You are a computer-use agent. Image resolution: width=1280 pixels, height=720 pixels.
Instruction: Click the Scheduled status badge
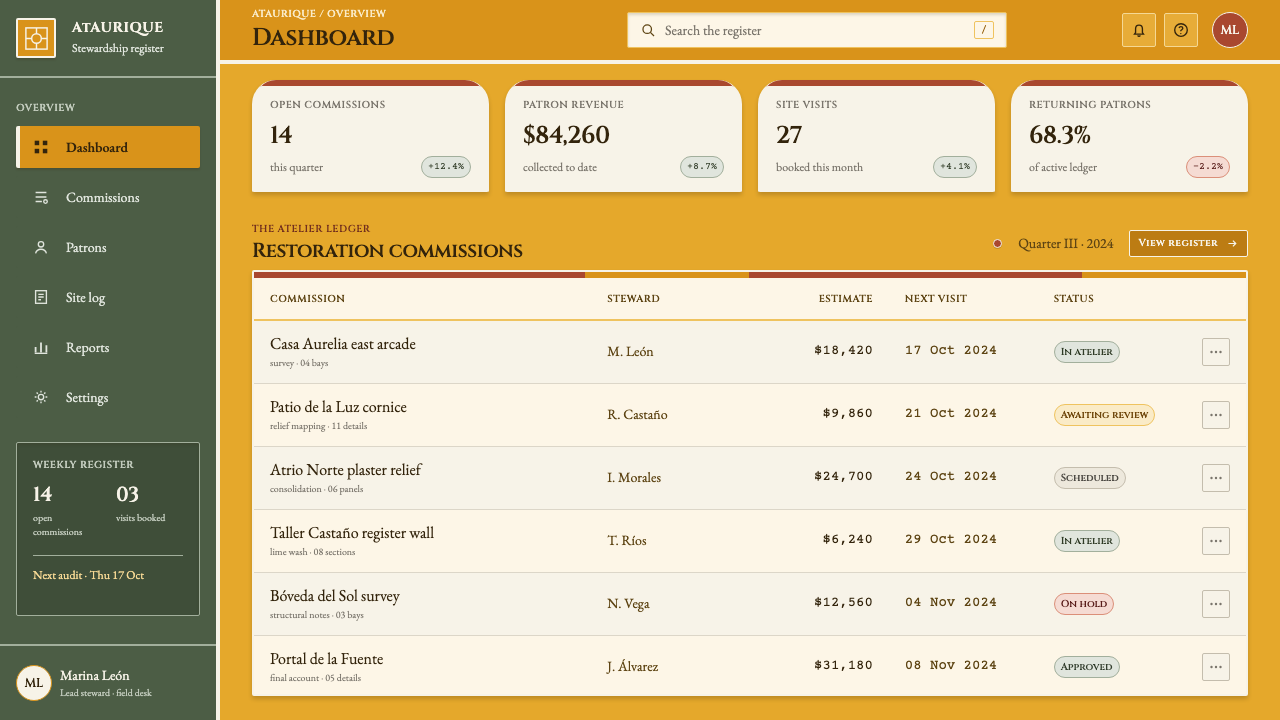tap(1090, 478)
